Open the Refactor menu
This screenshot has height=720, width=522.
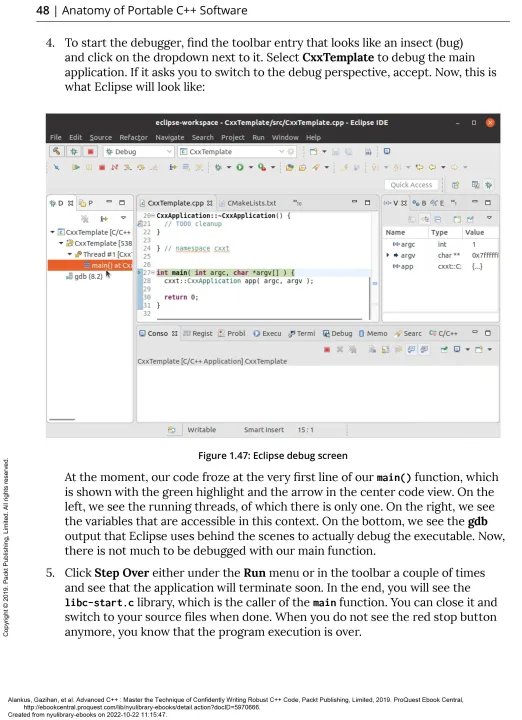tap(134, 137)
